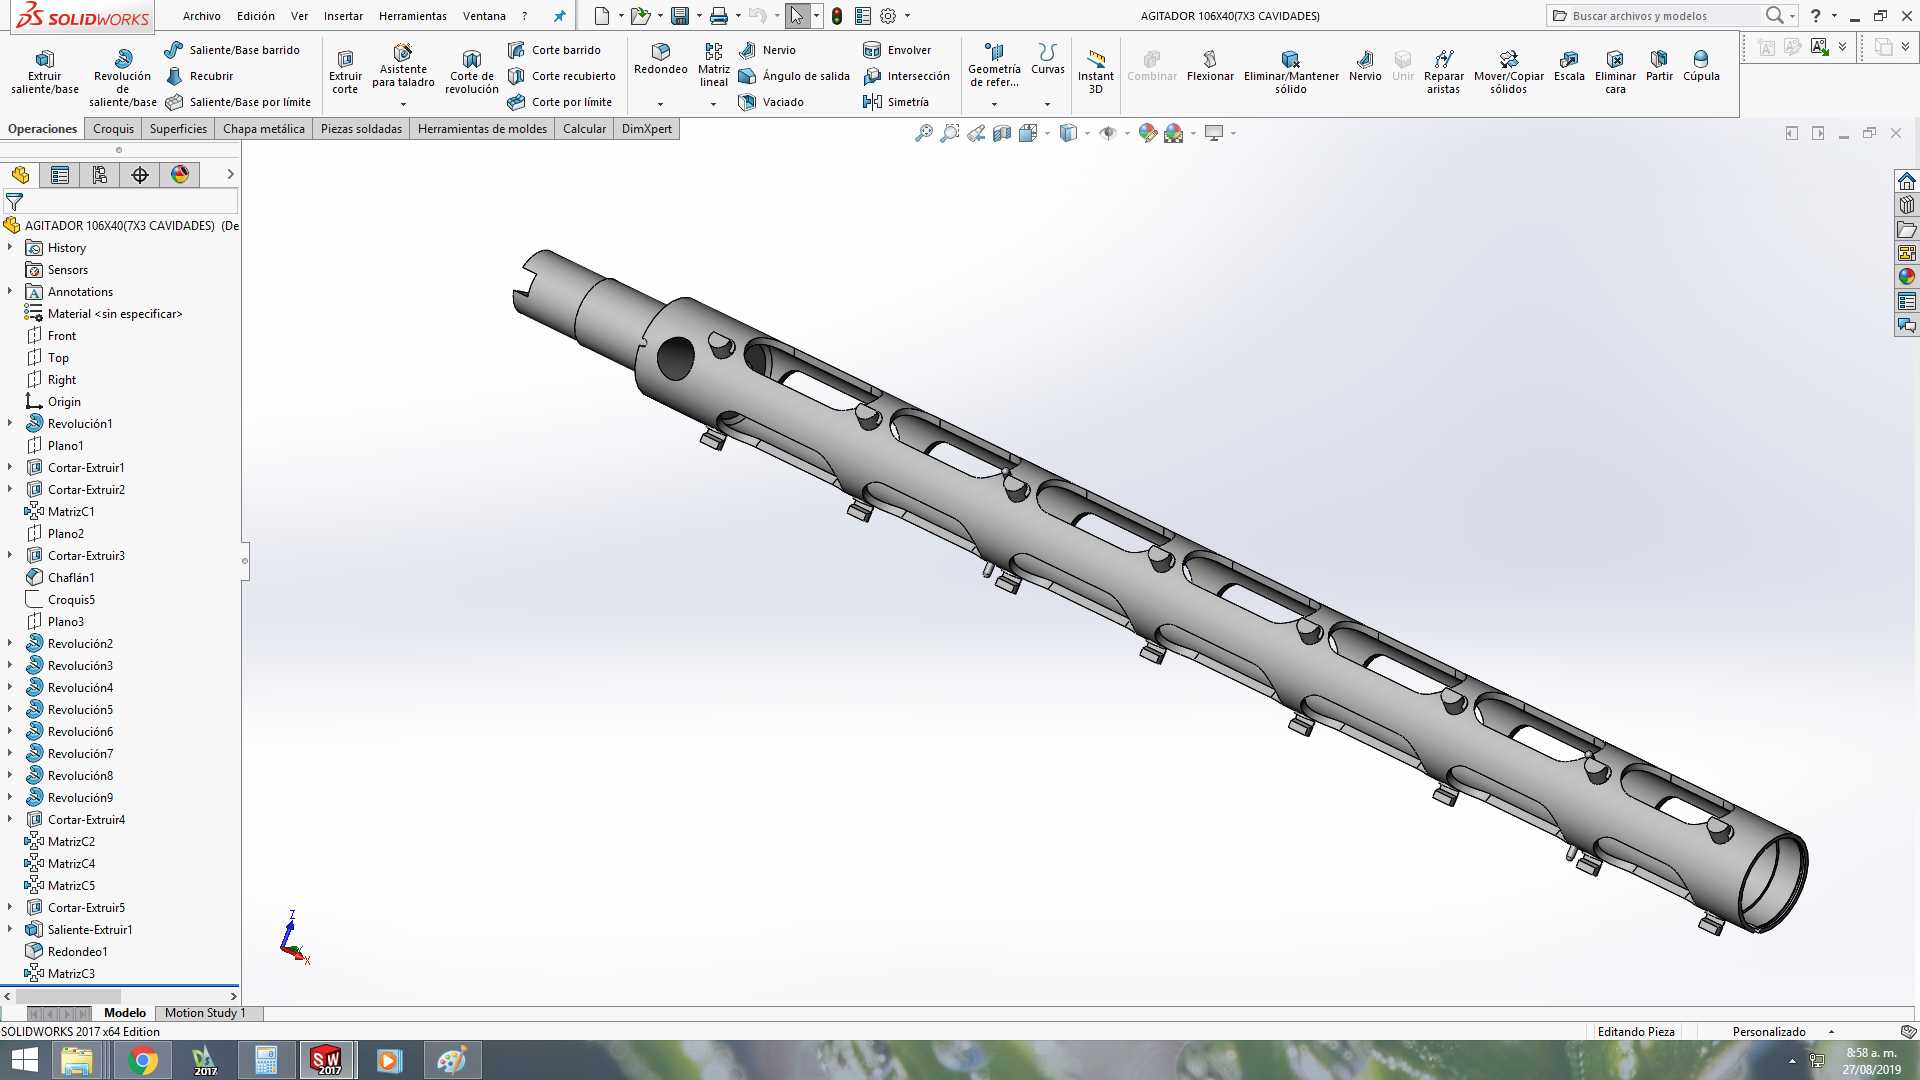This screenshot has height=1080, width=1920.
Task: Open the Calcular tab
Action: point(584,129)
